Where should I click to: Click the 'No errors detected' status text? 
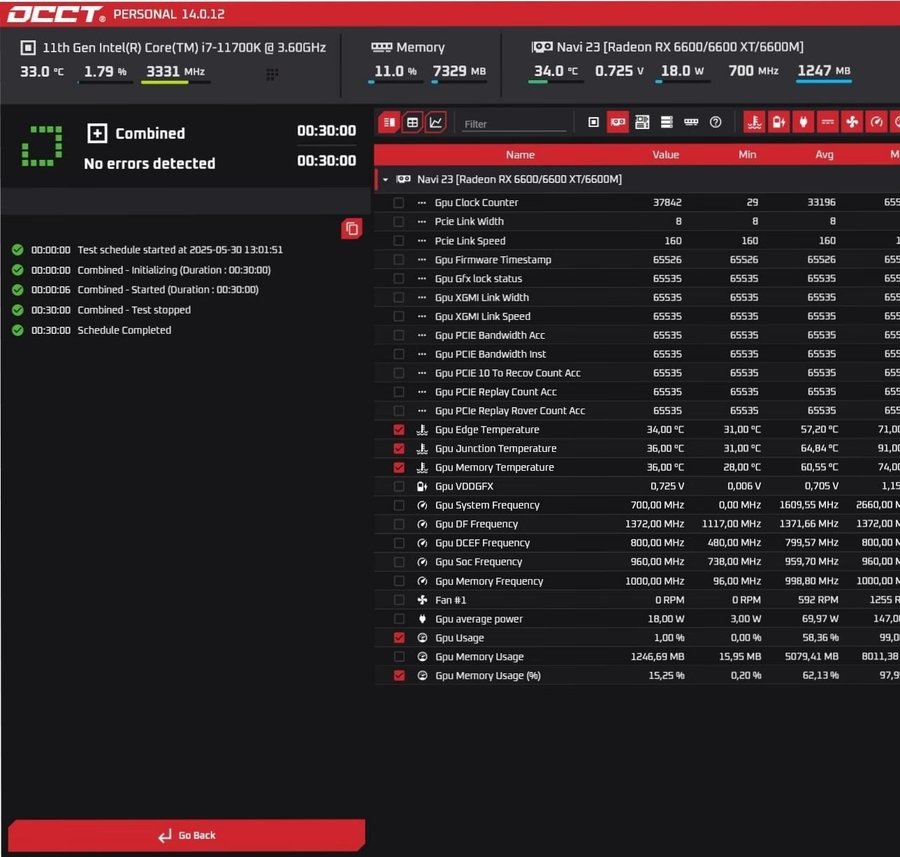pyautogui.click(x=150, y=164)
